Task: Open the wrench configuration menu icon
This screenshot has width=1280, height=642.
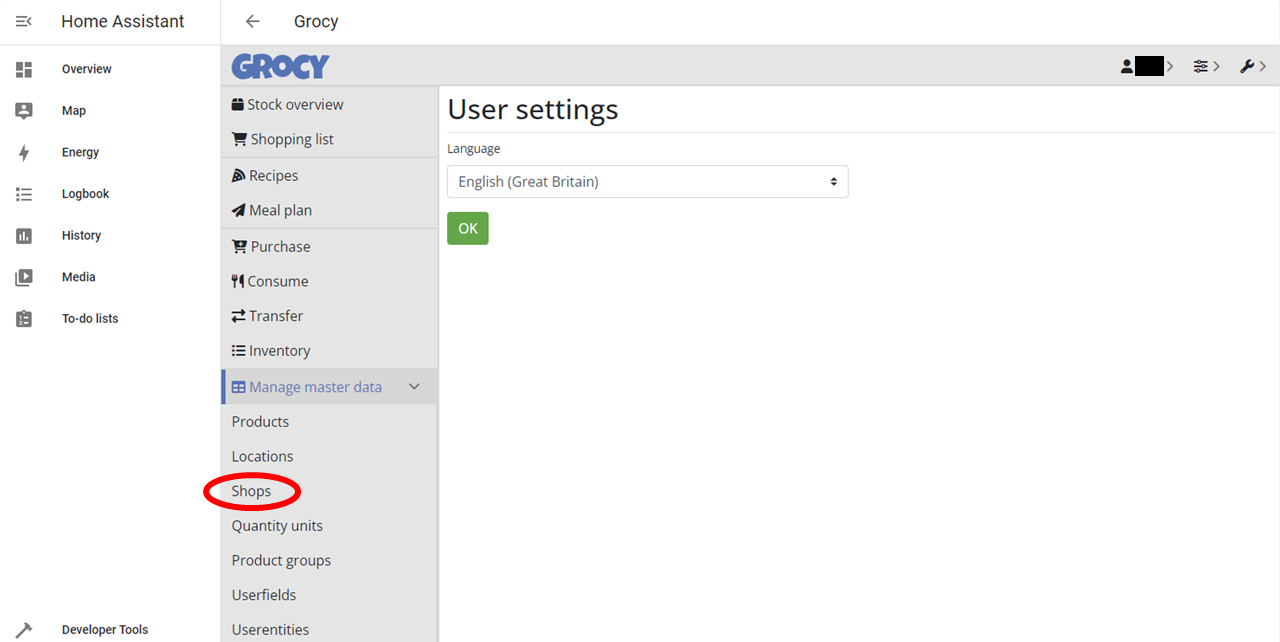Action: pyautogui.click(x=1247, y=66)
